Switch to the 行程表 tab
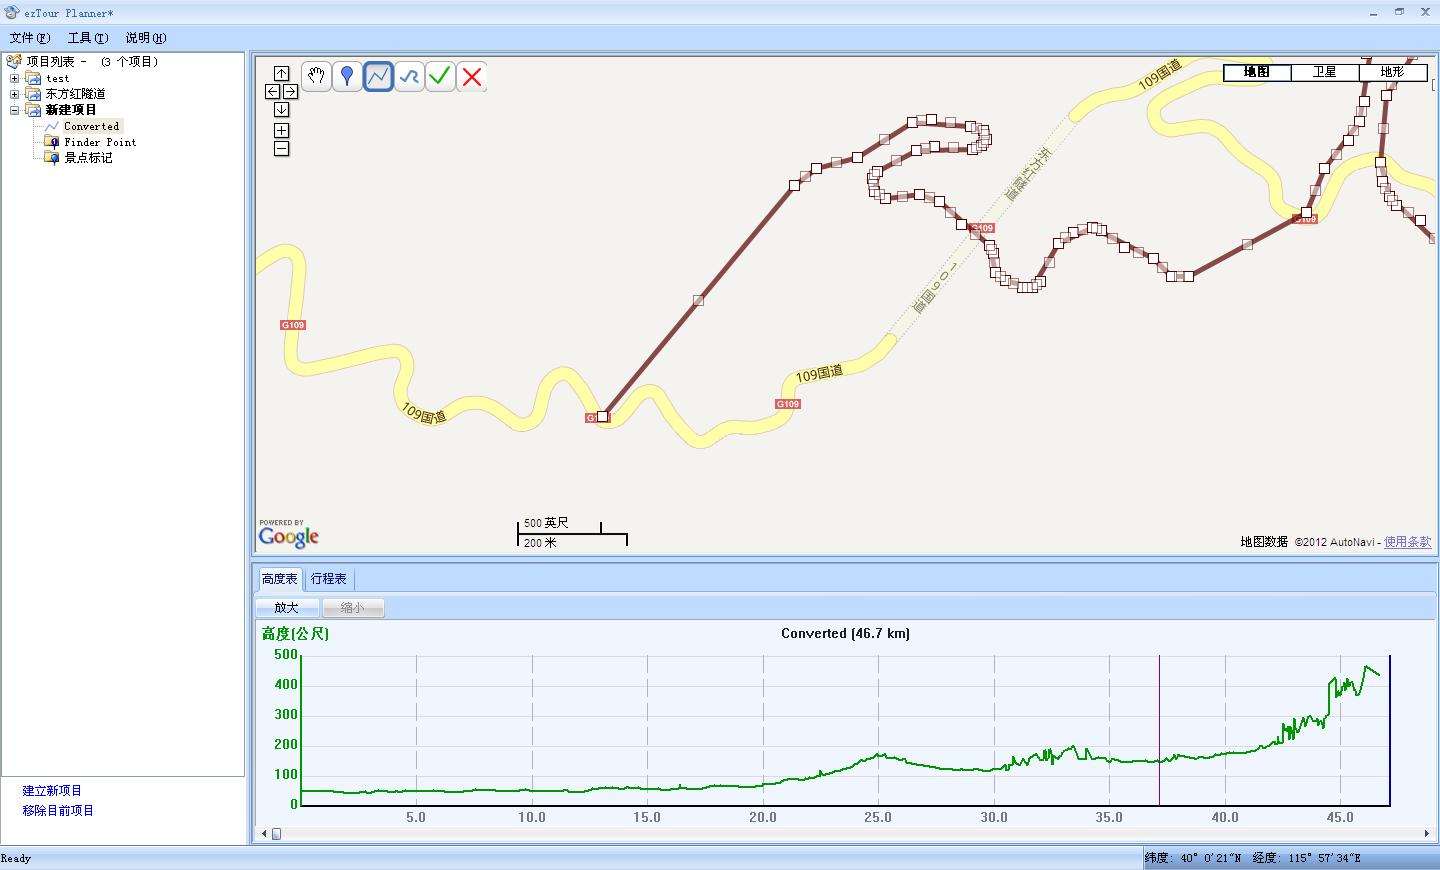This screenshot has height=870, width=1440. pos(328,579)
